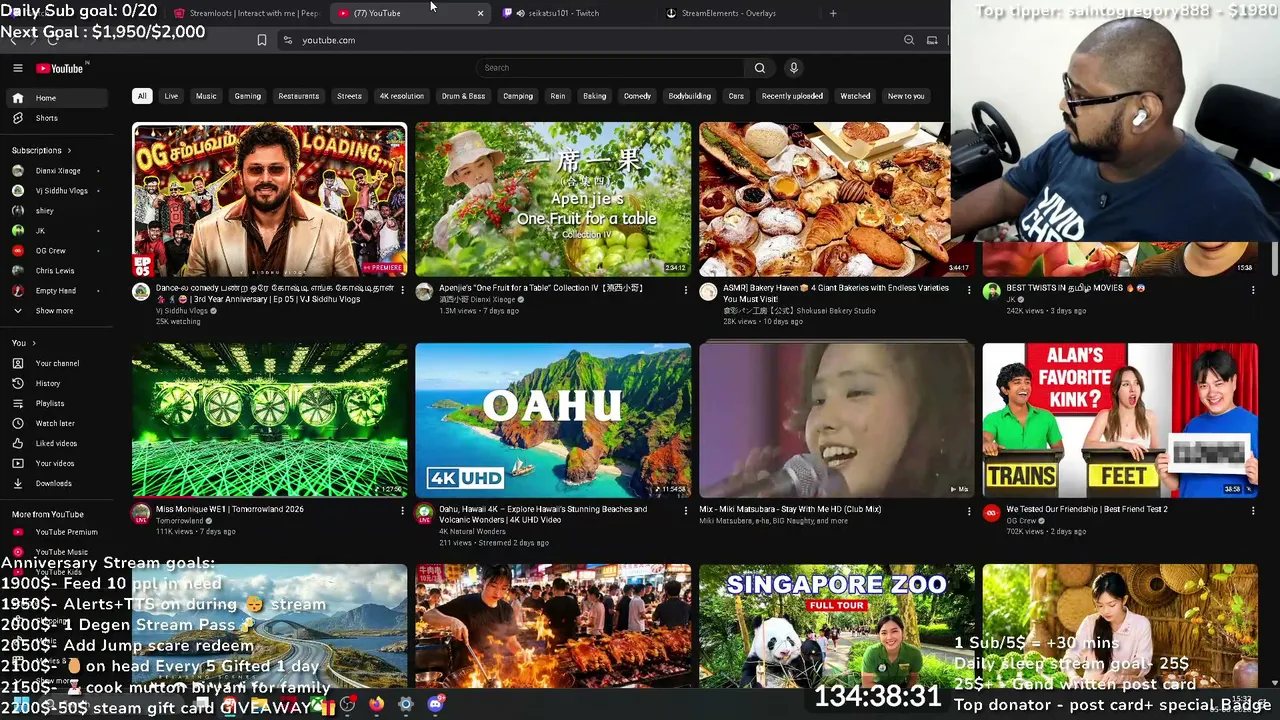The height and width of the screenshot is (720, 1280).
Task: Open the Shokusai Bakery Studio channel name
Action: 799,311
